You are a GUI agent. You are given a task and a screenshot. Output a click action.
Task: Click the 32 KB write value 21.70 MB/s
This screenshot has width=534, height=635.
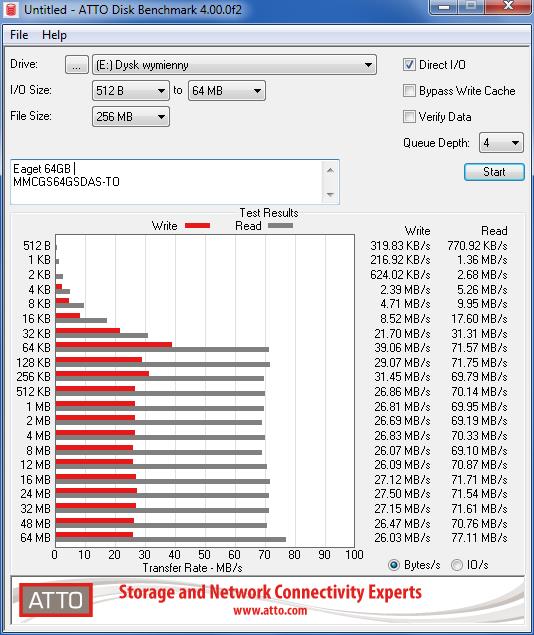(402, 333)
